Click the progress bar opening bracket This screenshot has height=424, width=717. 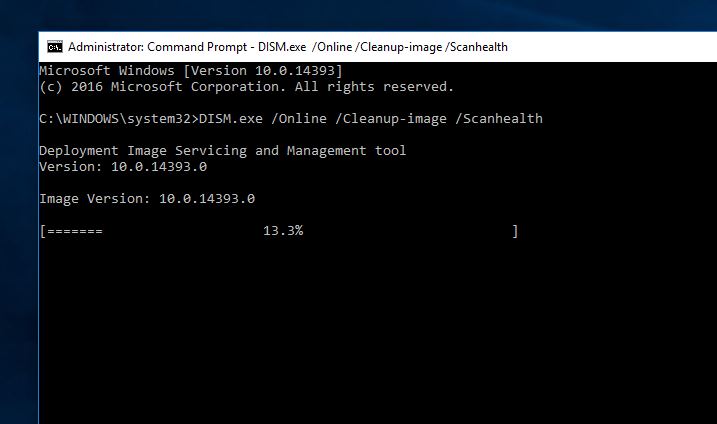[43, 231]
